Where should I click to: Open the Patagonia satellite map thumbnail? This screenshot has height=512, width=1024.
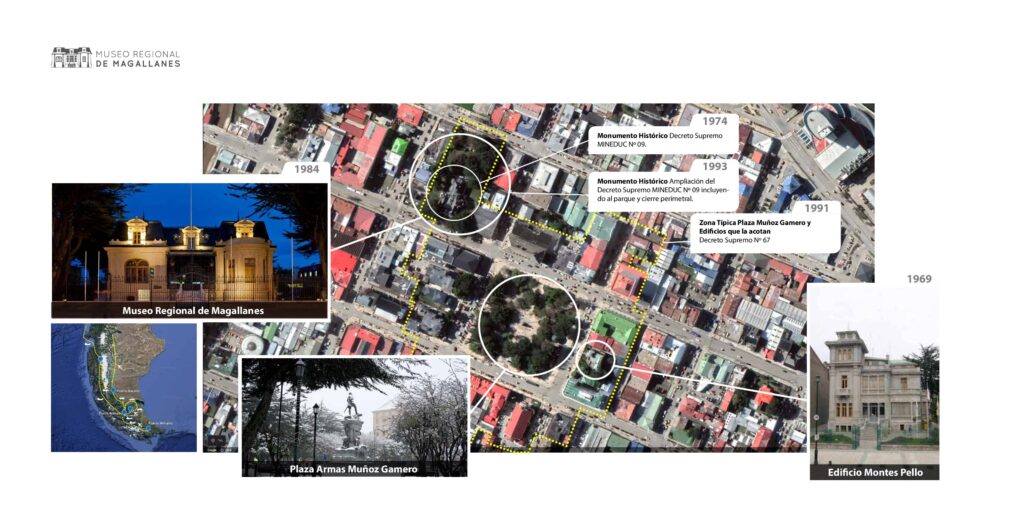pyautogui.click(x=124, y=387)
